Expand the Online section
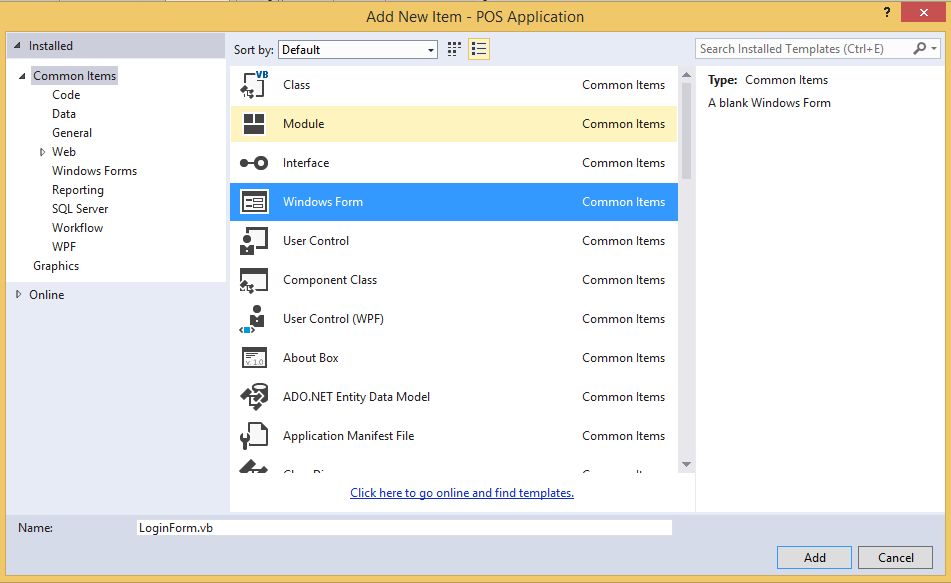Image resolution: width=951 pixels, height=583 pixels. coord(18,294)
